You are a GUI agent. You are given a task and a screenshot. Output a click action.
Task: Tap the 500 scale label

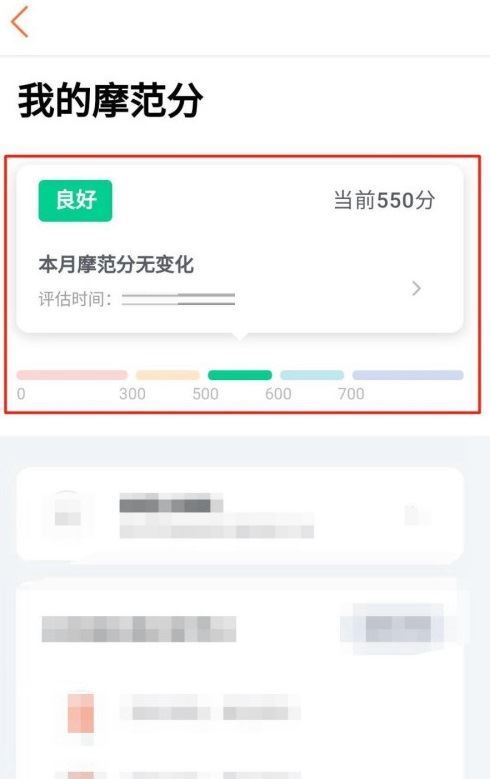click(x=205, y=394)
